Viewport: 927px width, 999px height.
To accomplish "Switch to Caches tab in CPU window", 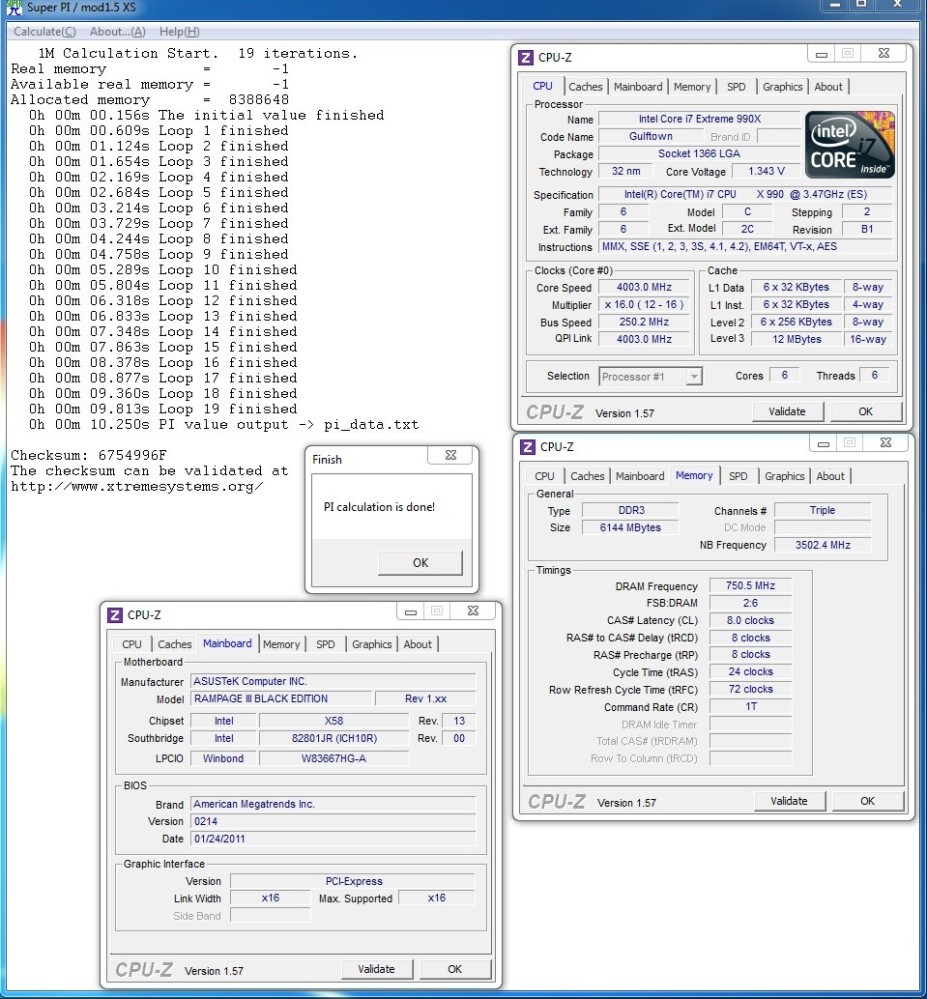I will pos(585,87).
